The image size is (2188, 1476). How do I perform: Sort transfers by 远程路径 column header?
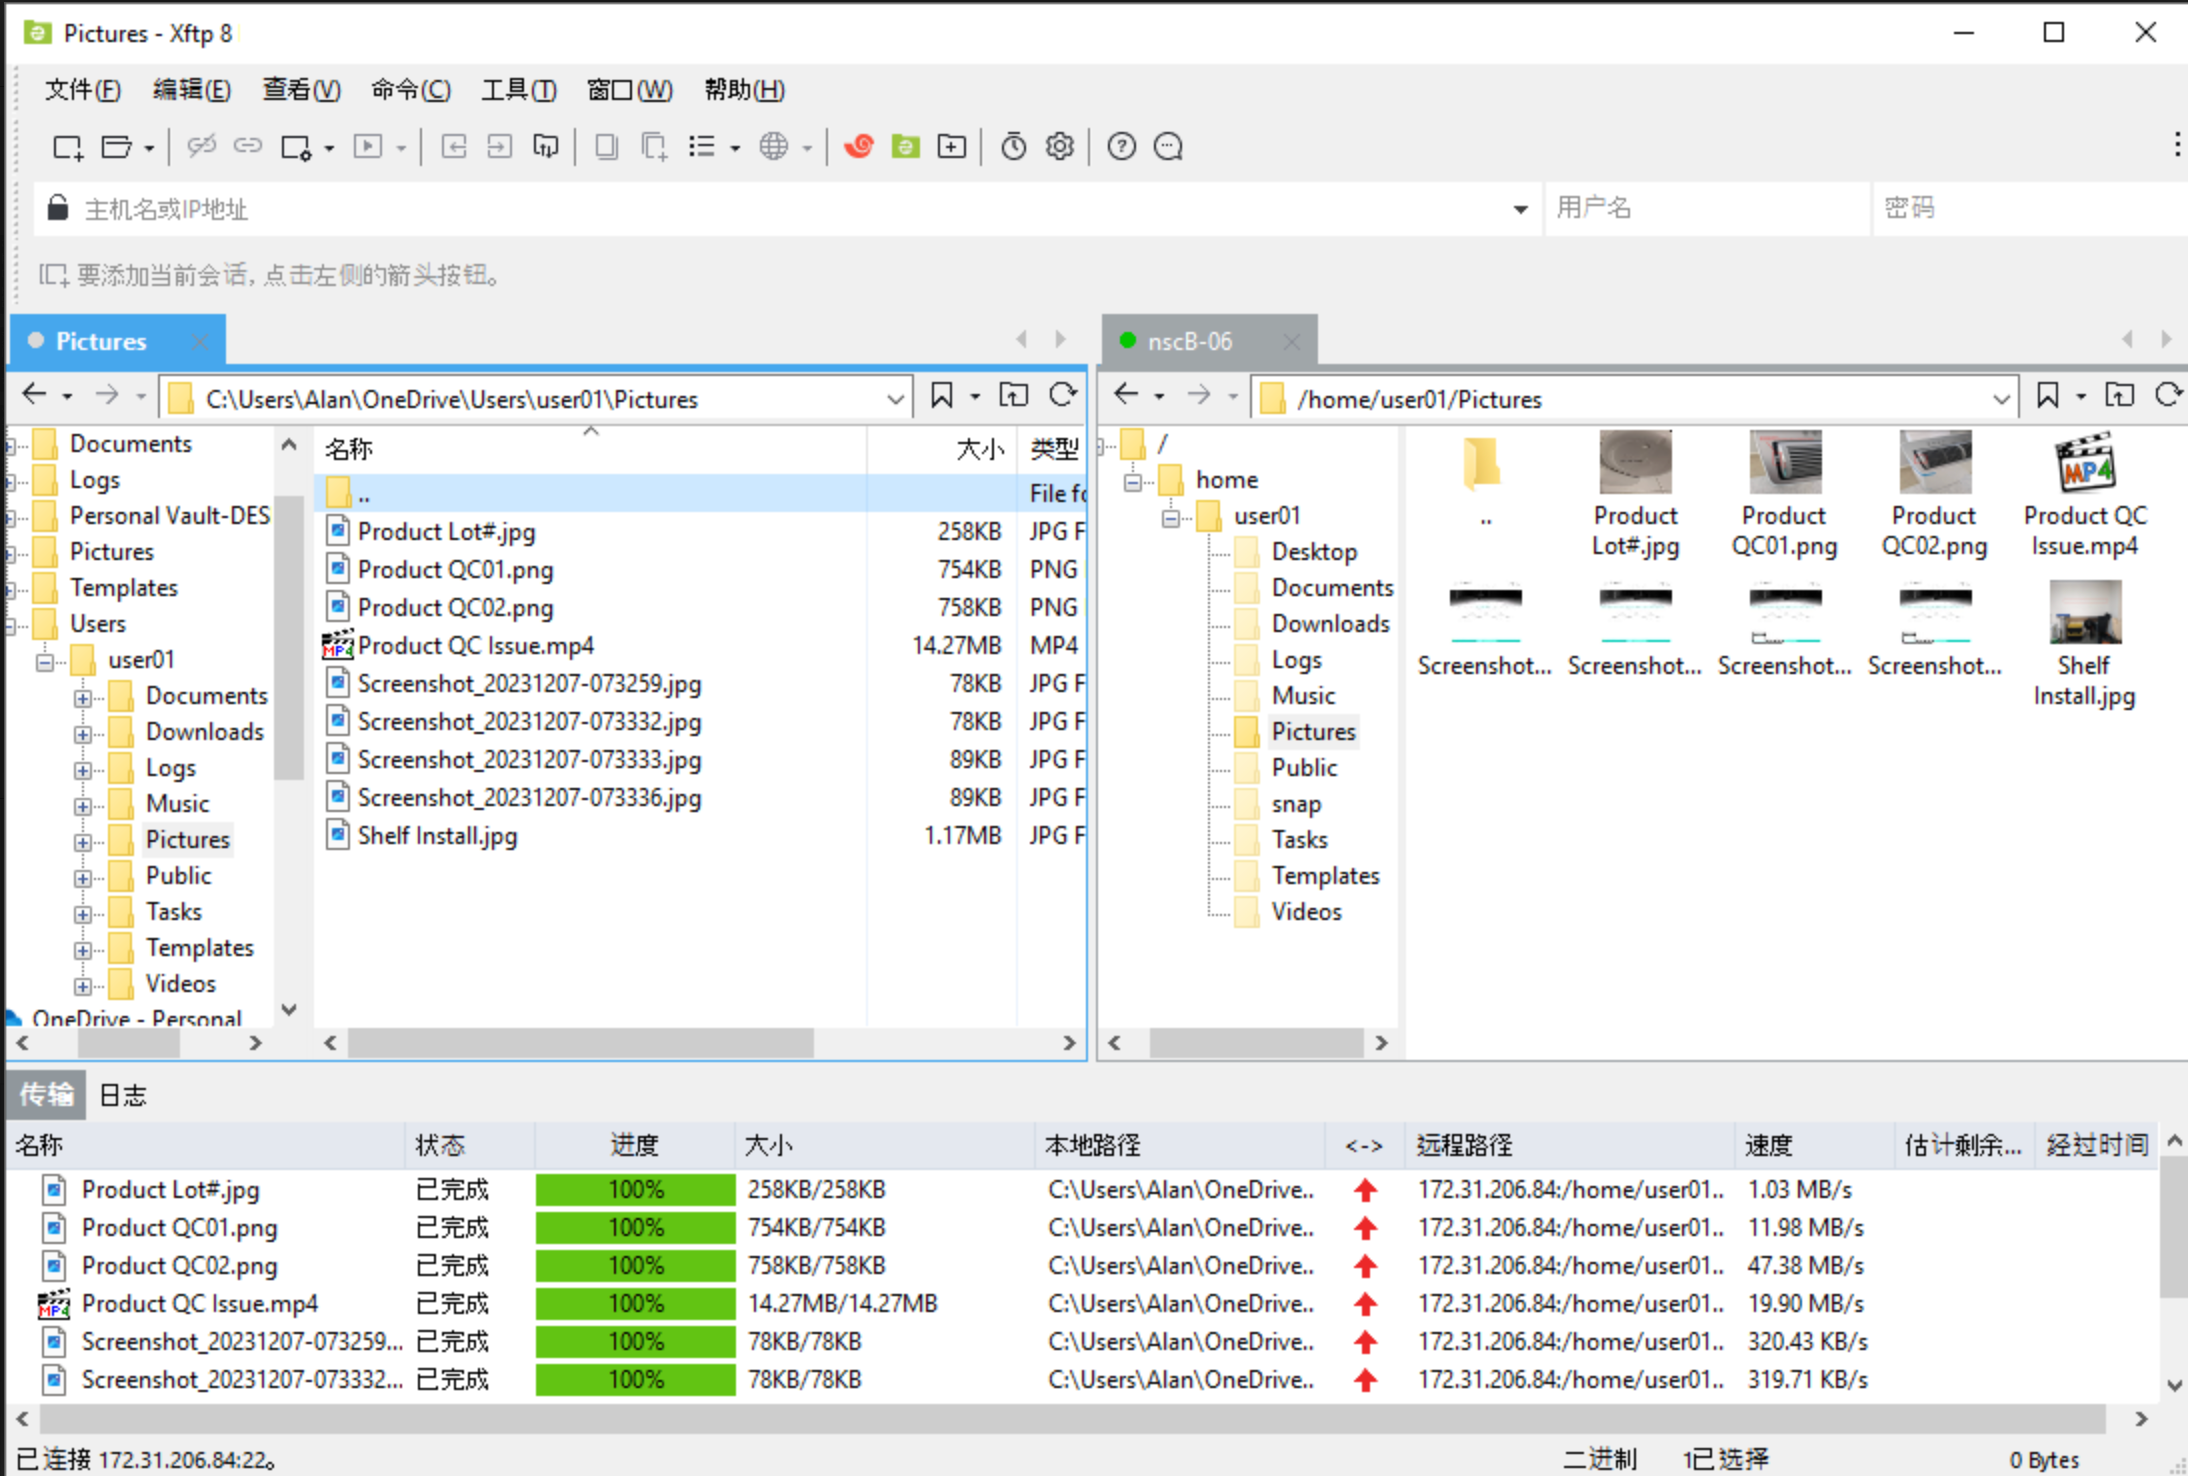pos(1569,1145)
